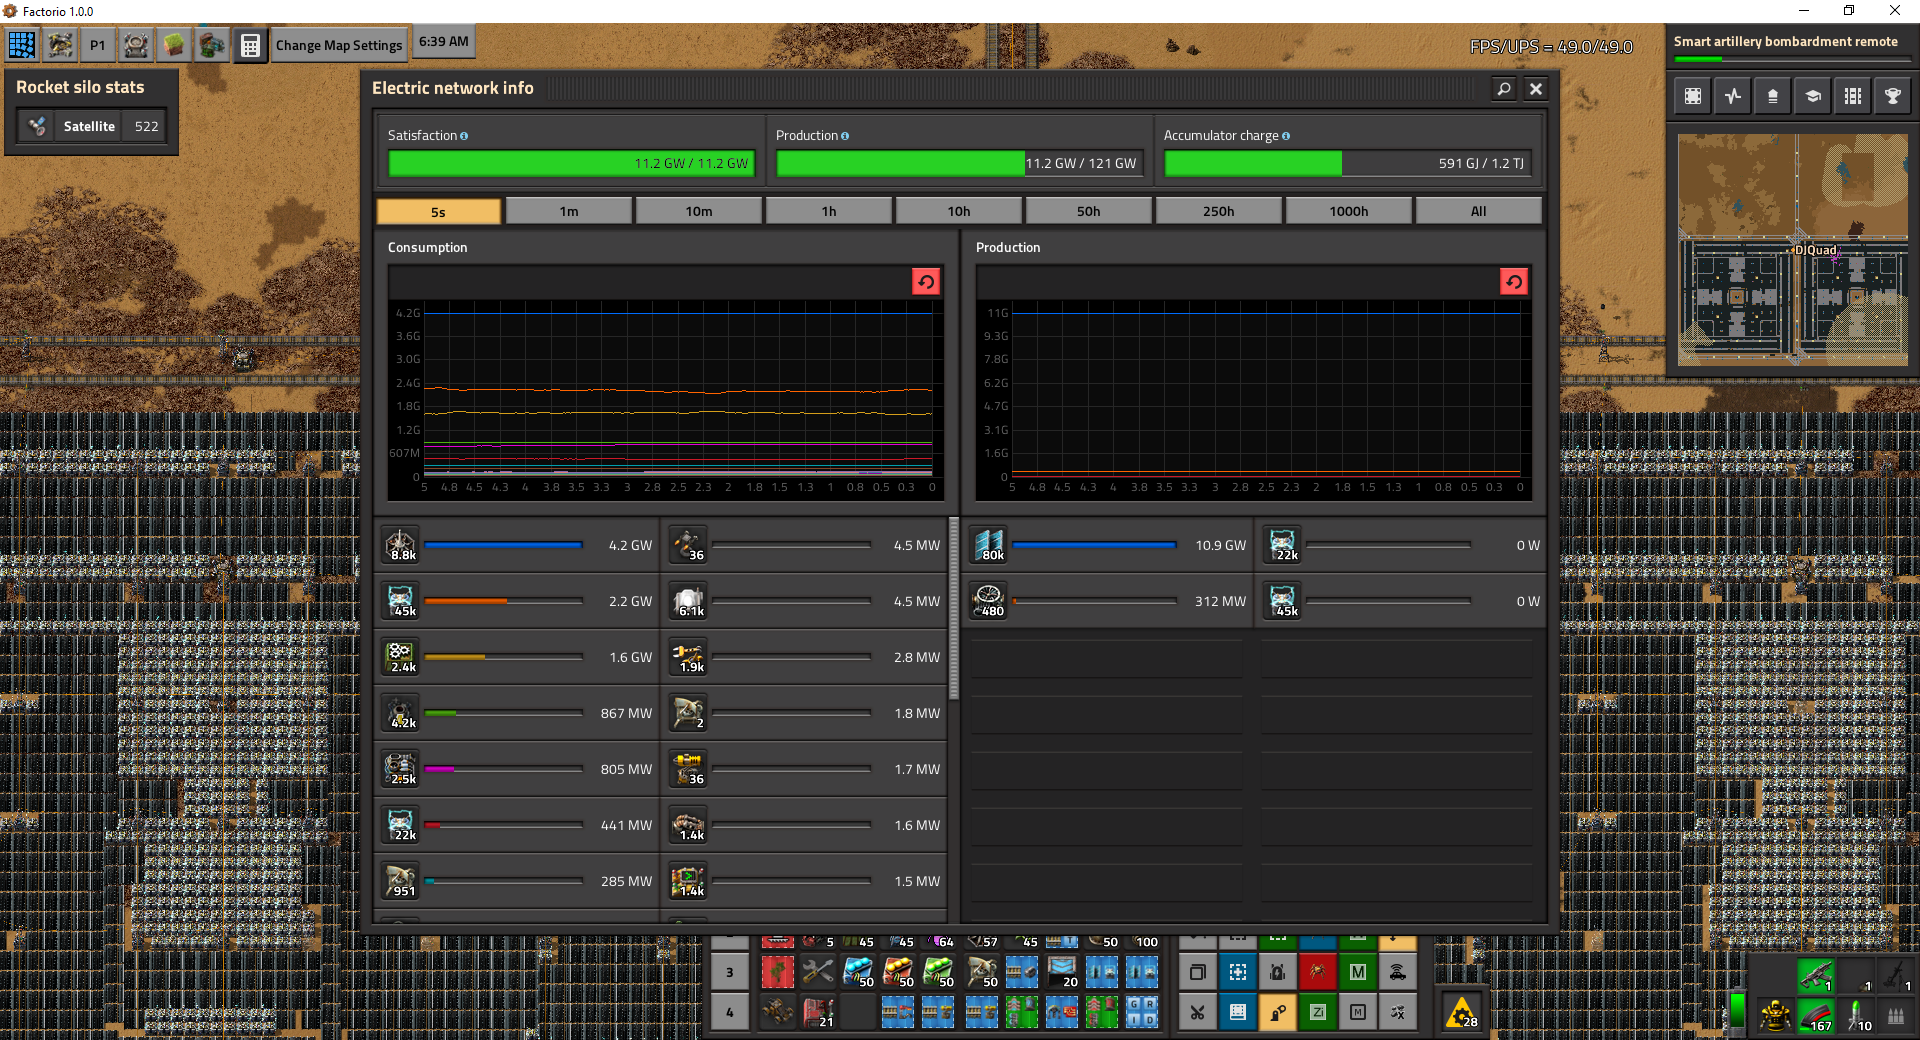Viewport: 1920px width, 1040px height.
Task: Toggle the 867 MW consumer entry icon
Action: (401, 713)
